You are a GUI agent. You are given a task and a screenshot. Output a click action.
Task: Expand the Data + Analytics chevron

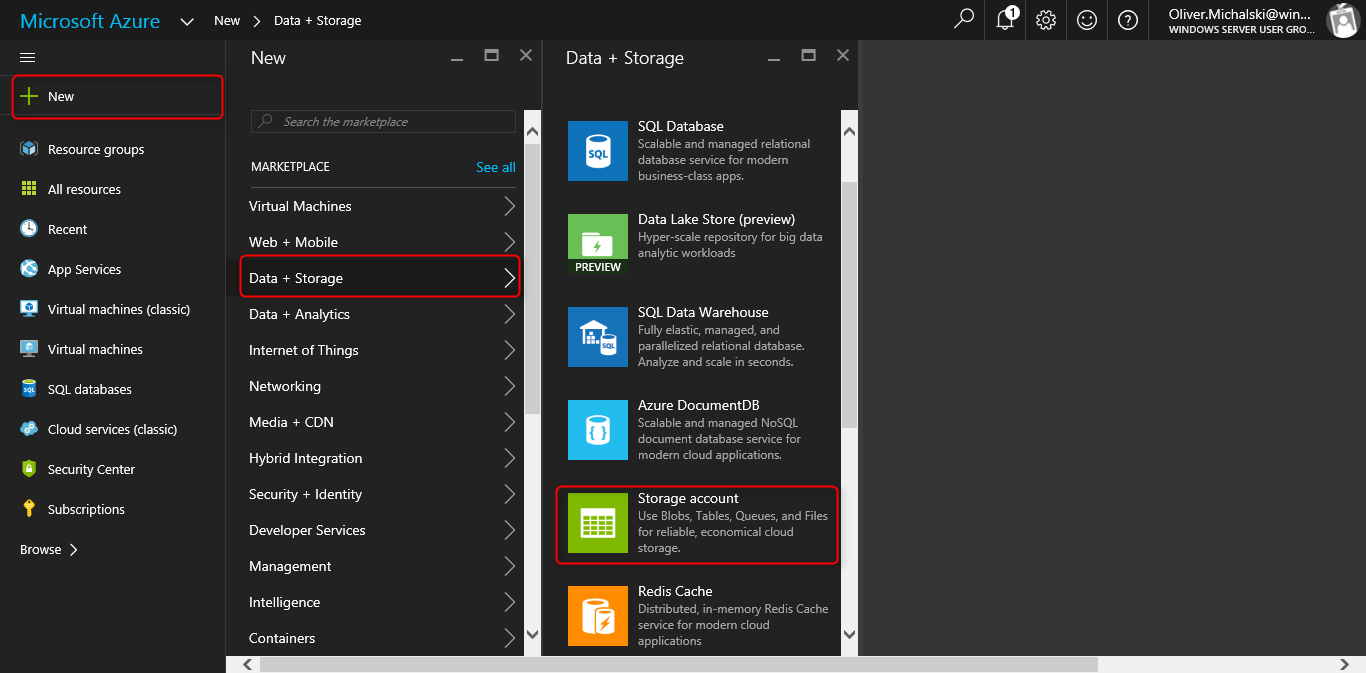pyautogui.click(x=509, y=314)
